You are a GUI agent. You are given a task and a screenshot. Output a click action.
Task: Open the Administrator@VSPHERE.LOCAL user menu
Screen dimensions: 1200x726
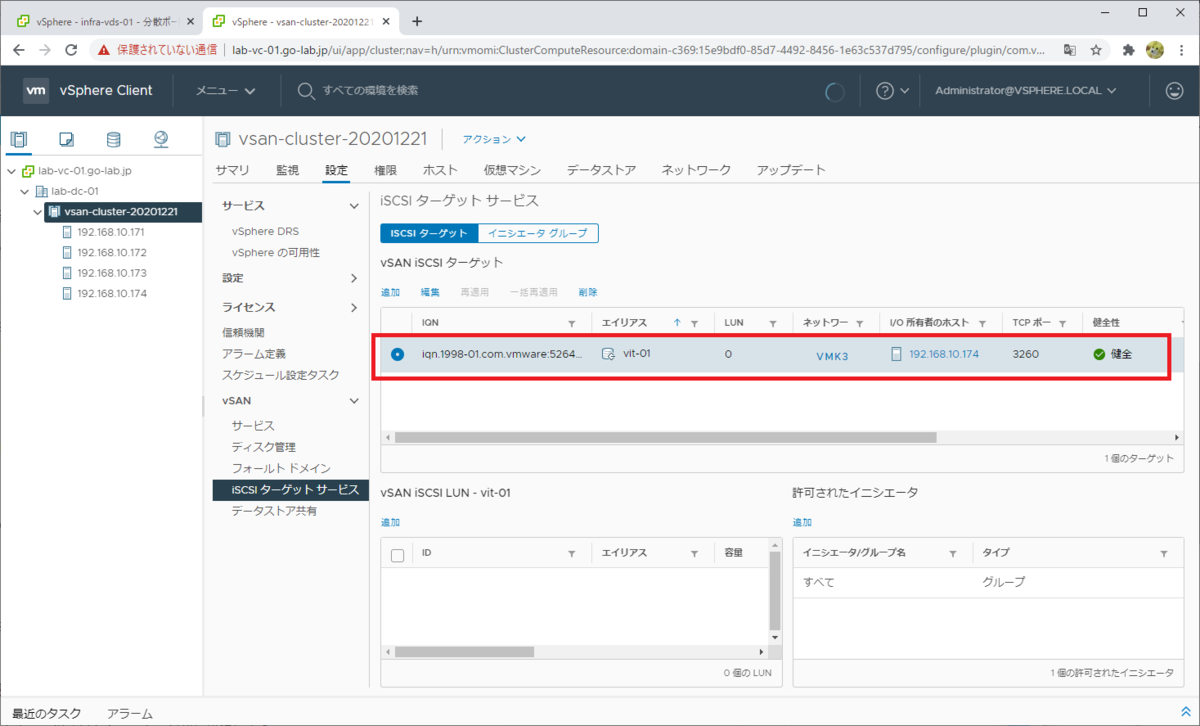click(x=1025, y=91)
